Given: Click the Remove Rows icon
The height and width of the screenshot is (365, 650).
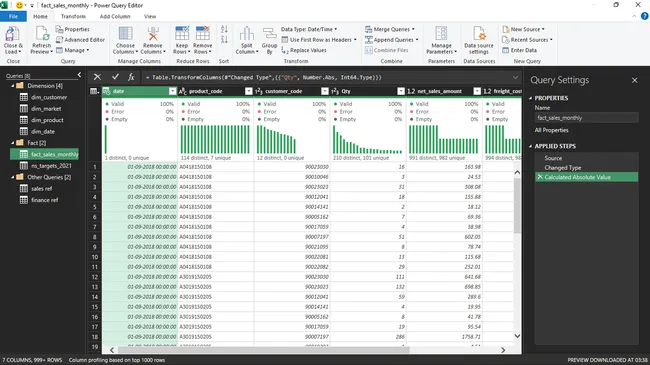Looking at the screenshot, I should (202, 34).
